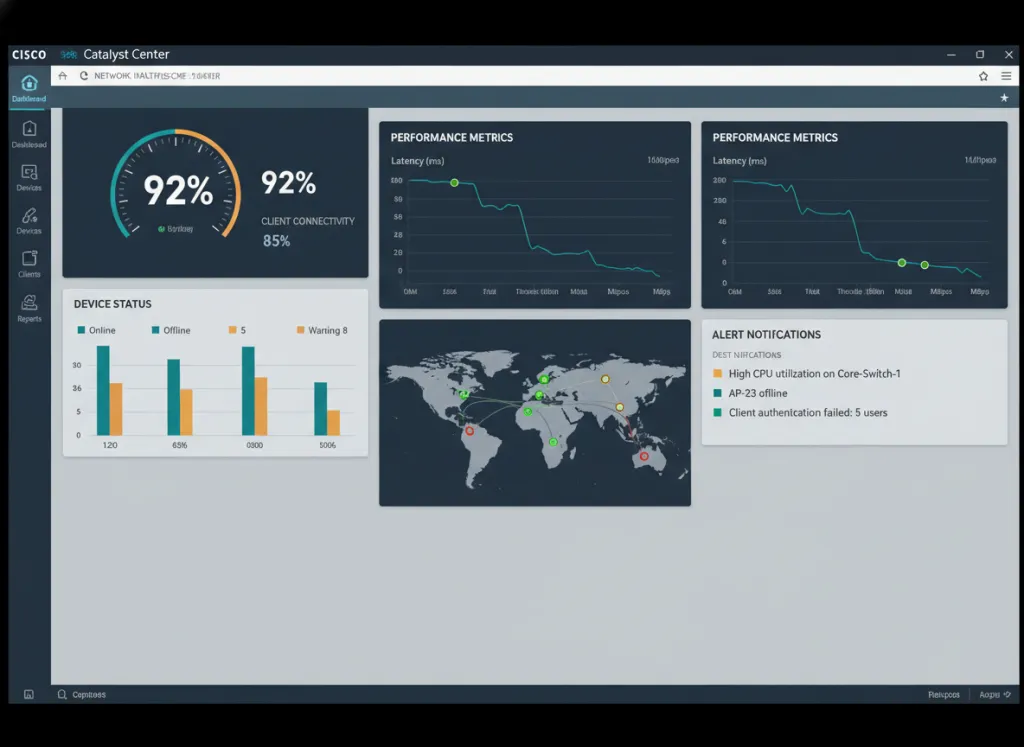Maximize the Catalyst Center window
This screenshot has width=1024, height=747.
pyautogui.click(x=980, y=55)
